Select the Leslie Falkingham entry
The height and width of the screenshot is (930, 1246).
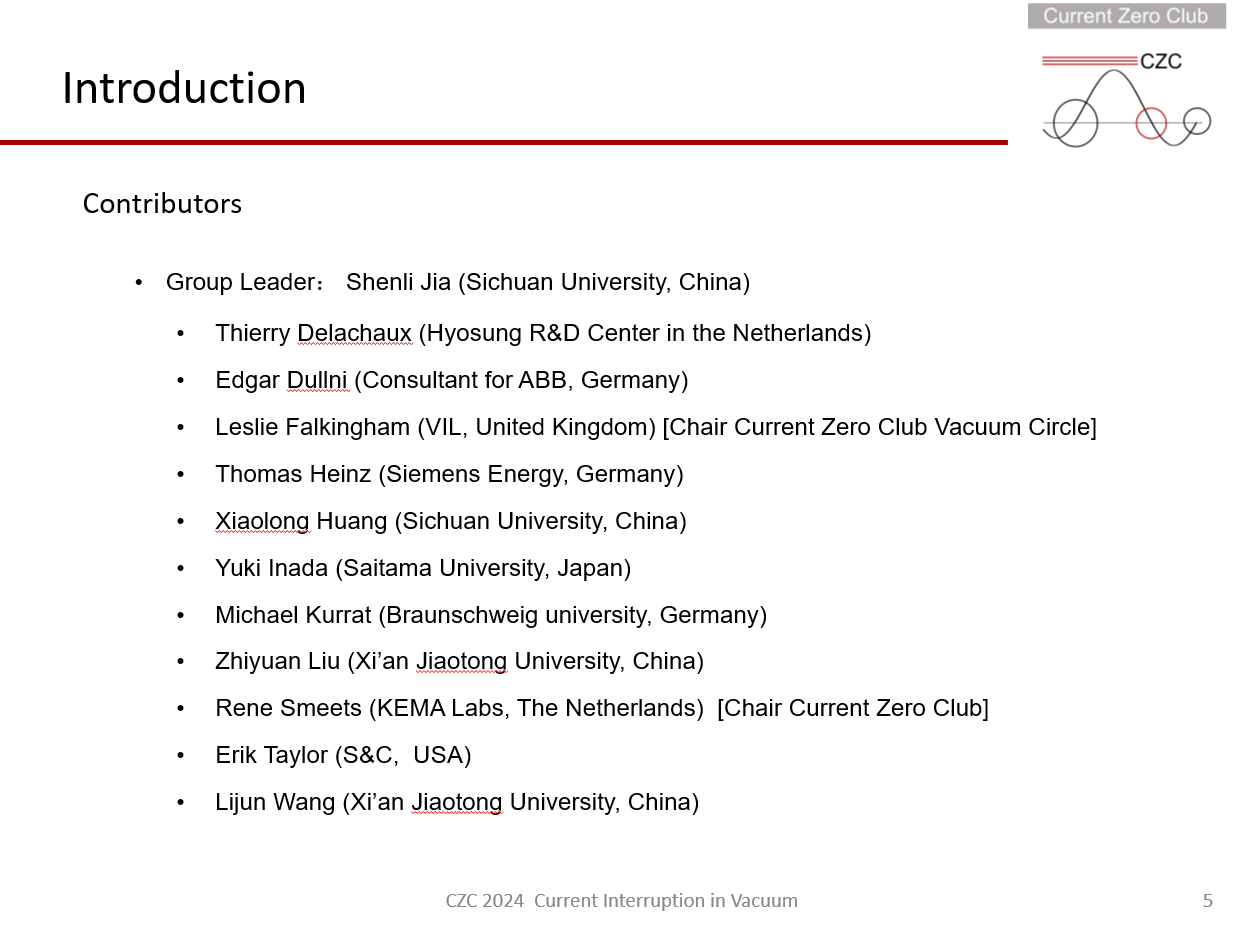(435, 427)
